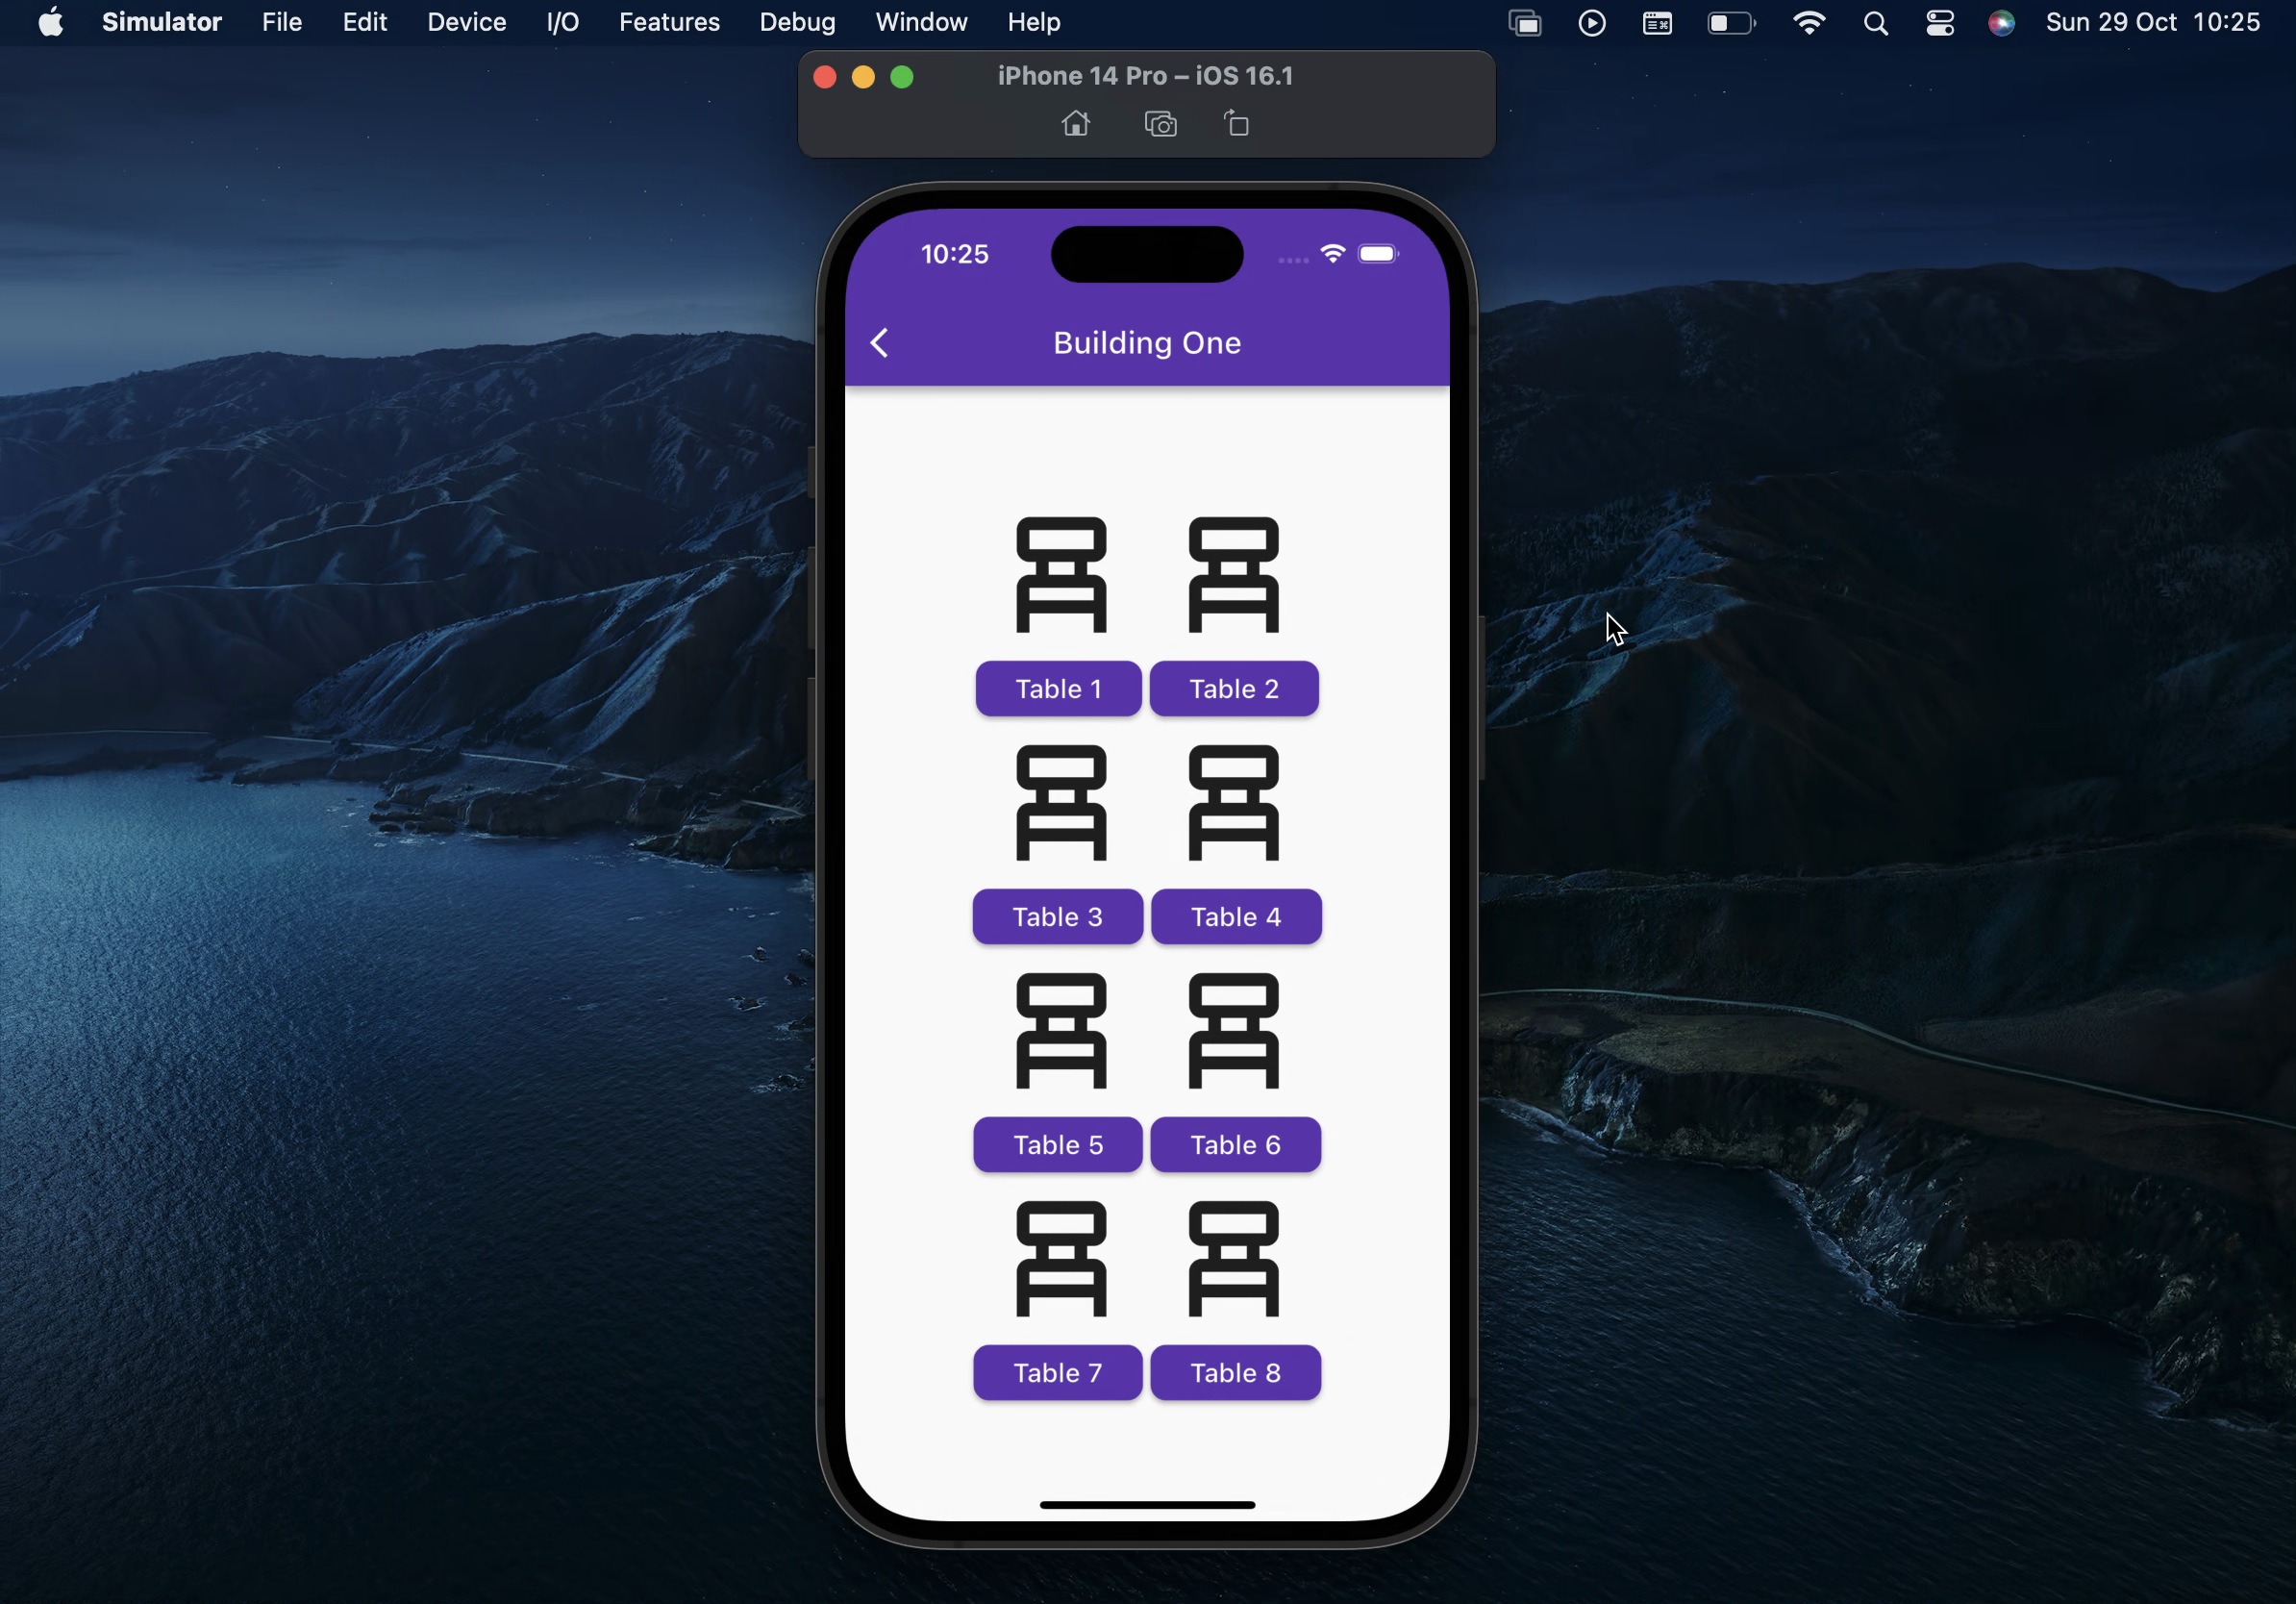The image size is (2296, 1604).
Task: Open the Debug menu
Action: pos(797,22)
